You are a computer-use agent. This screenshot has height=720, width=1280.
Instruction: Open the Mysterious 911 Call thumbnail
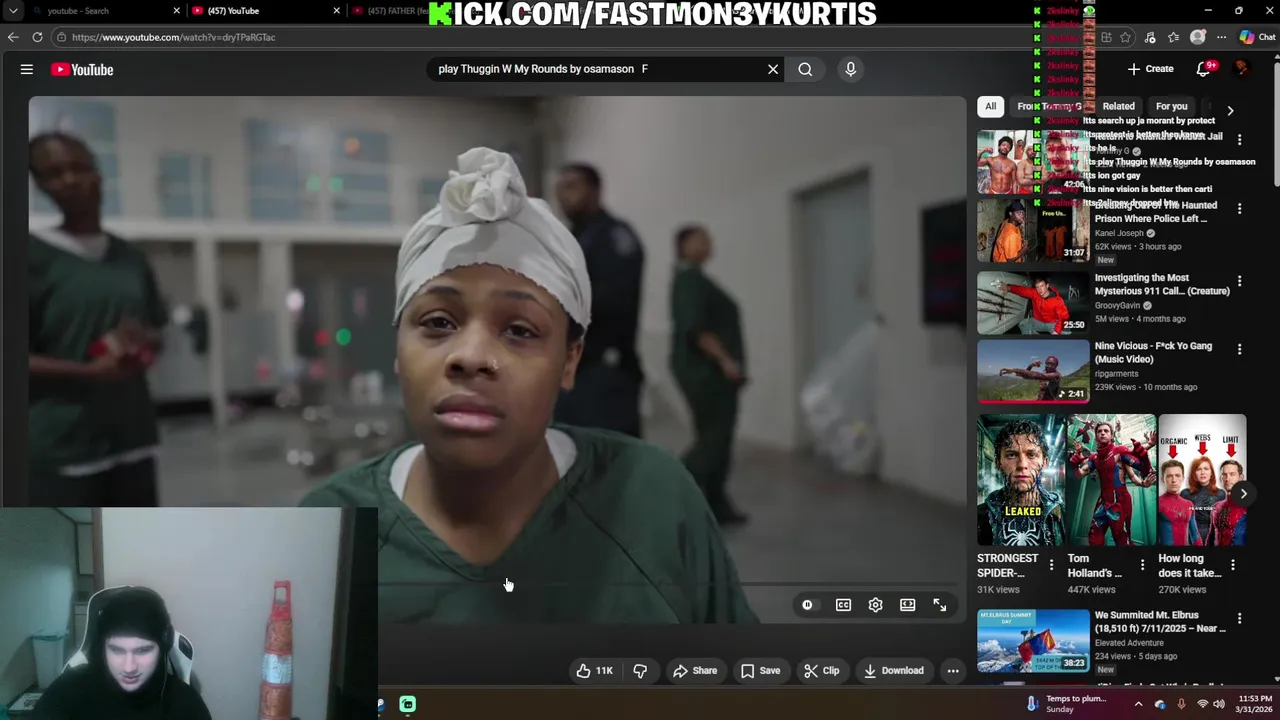1033,303
